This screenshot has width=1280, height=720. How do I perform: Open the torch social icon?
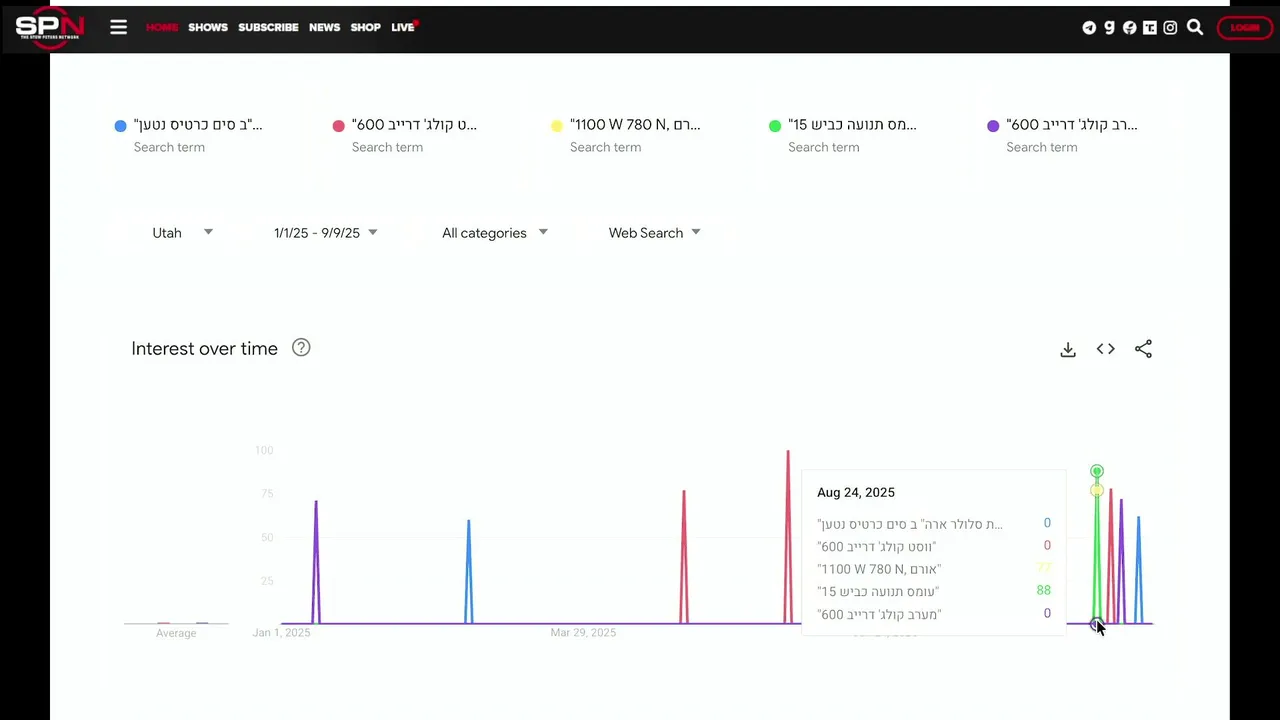pyautogui.click(x=1129, y=28)
